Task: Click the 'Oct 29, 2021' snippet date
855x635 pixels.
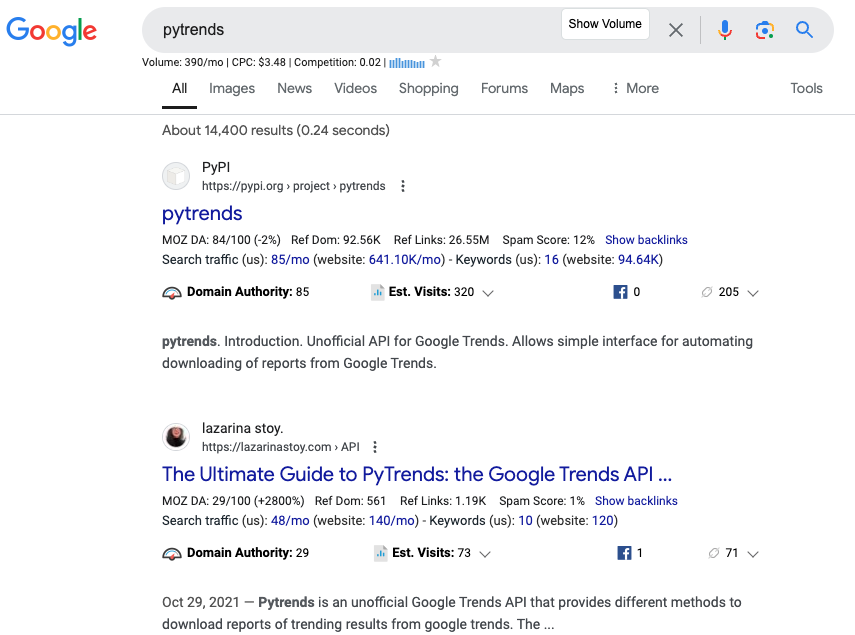Action: click(201, 602)
